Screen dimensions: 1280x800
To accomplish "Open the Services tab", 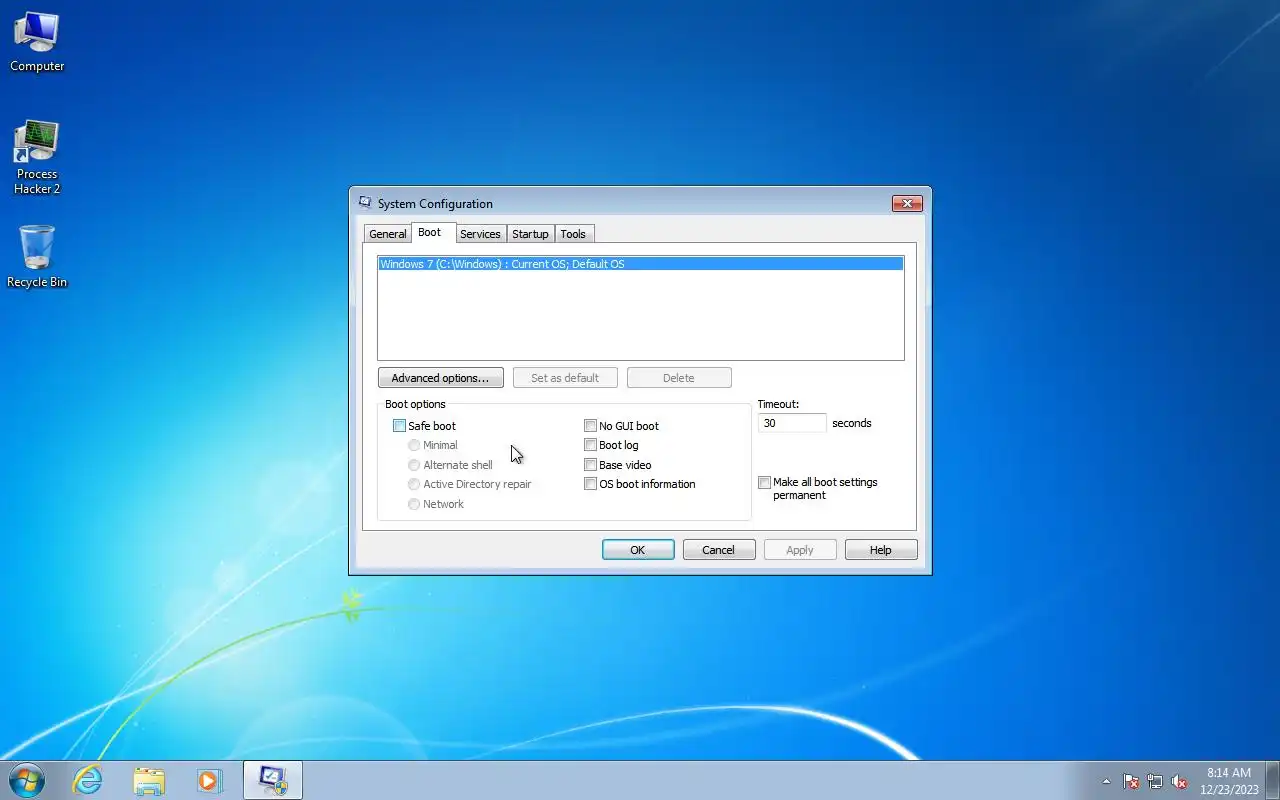I will click(480, 234).
